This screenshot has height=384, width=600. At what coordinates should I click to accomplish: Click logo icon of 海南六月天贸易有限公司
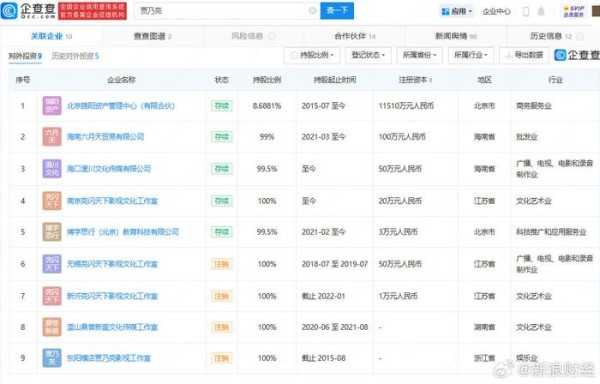click(x=52, y=137)
